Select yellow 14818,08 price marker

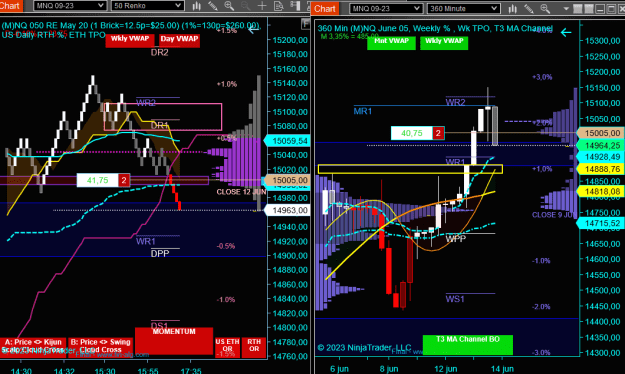point(601,192)
